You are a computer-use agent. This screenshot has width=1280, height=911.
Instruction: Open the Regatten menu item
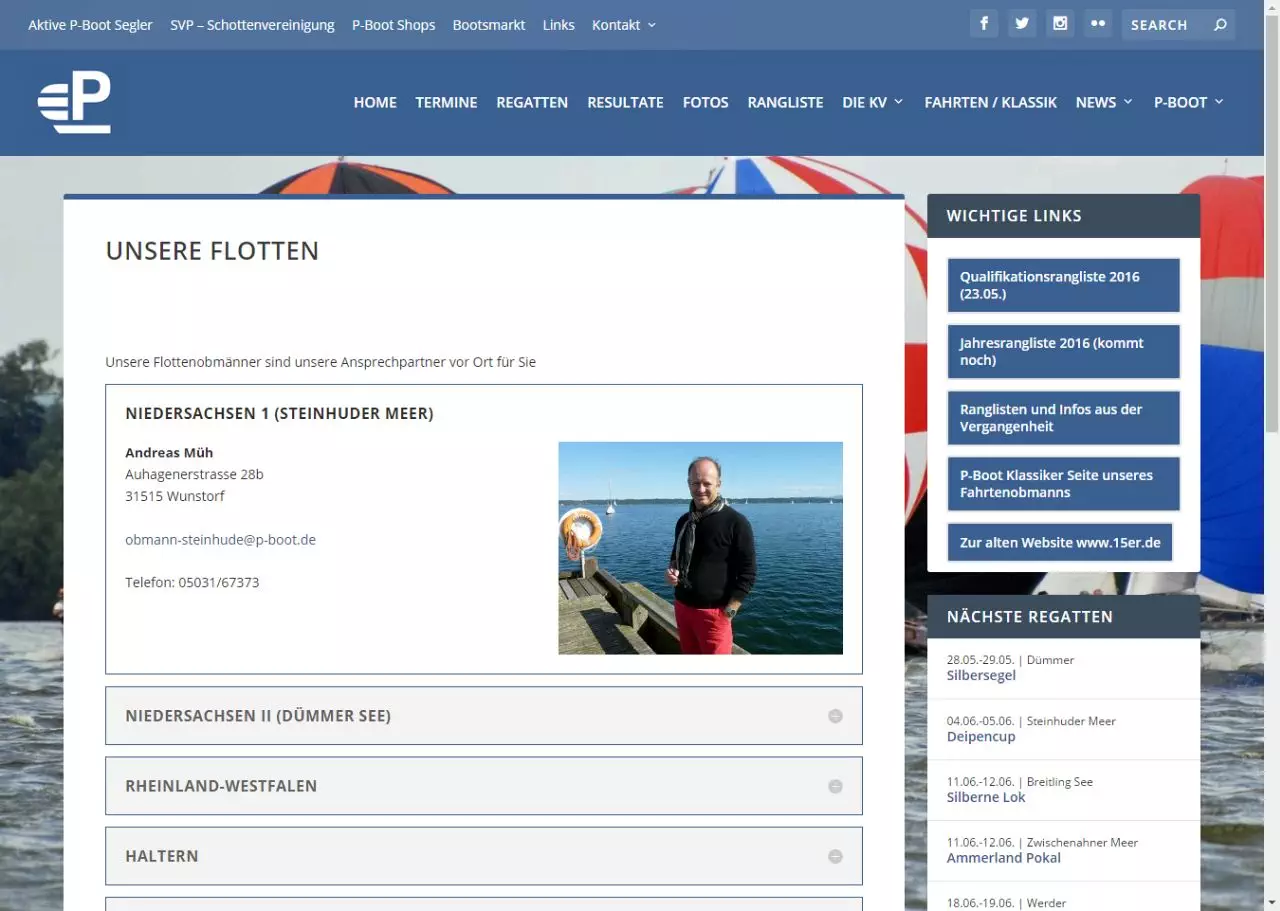[x=532, y=102]
